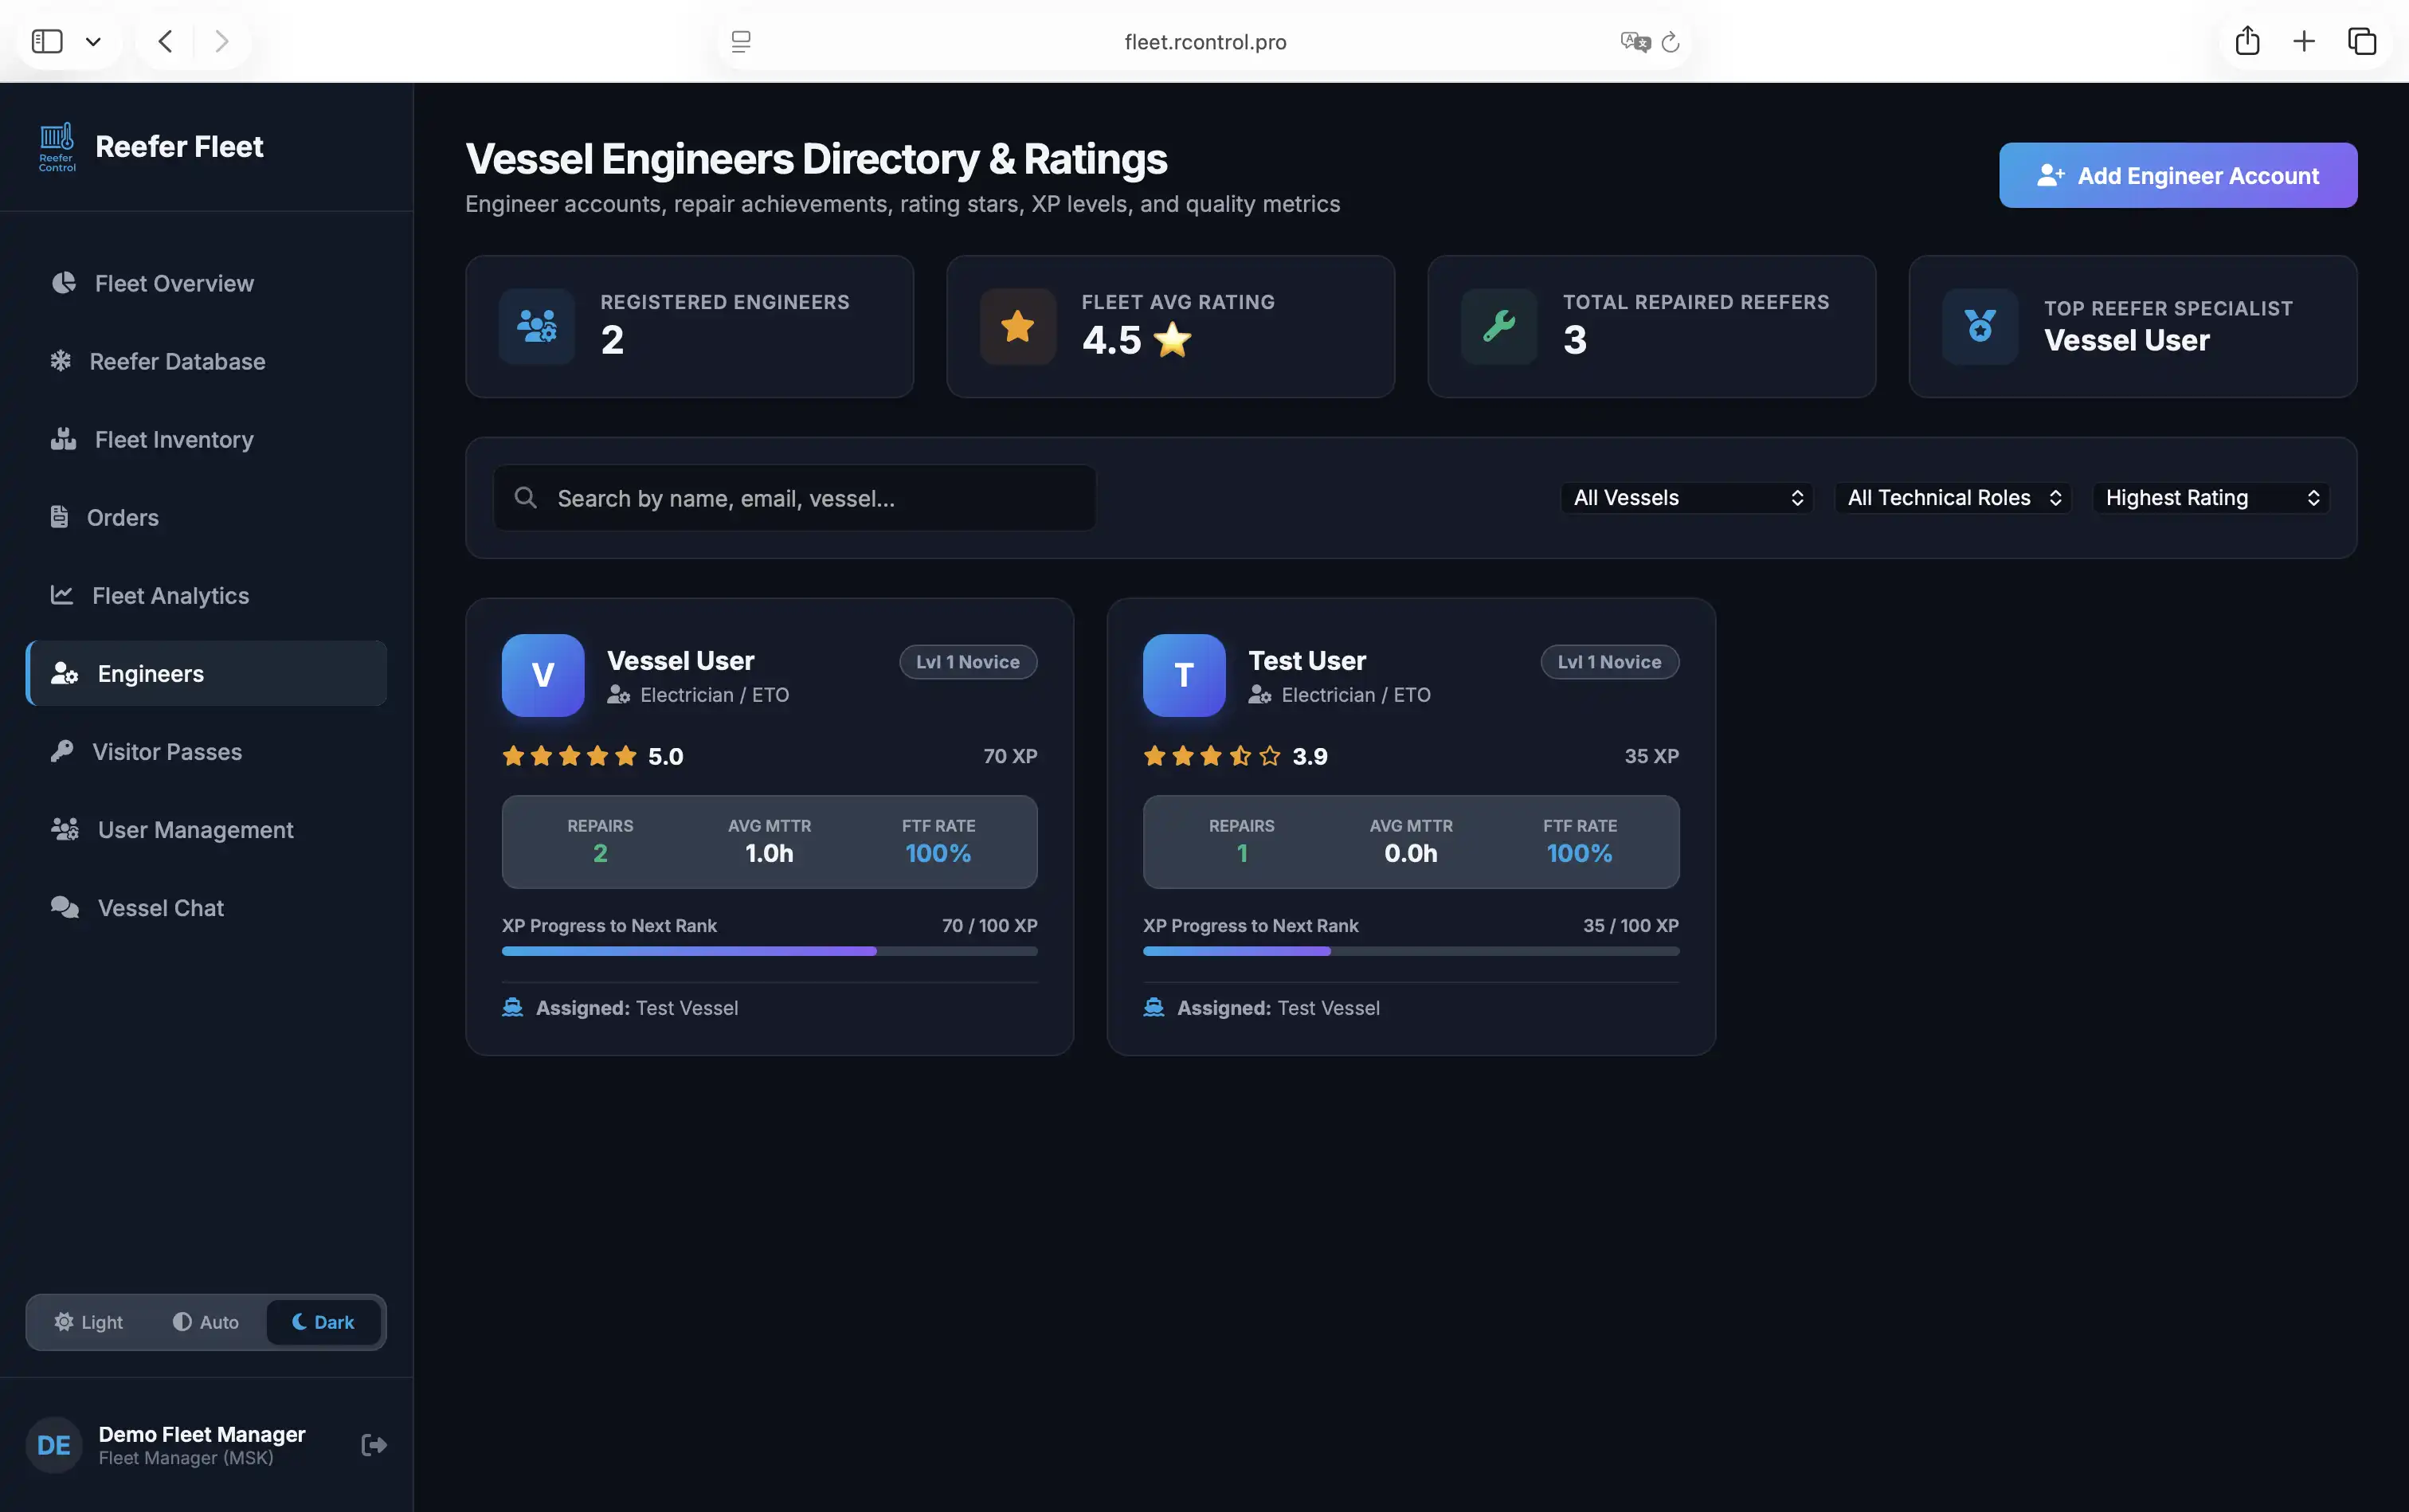2409x1512 pixels.
Task: Click Vessel User's 70/100 XP progress bar
Action: [x=769, y=951]
